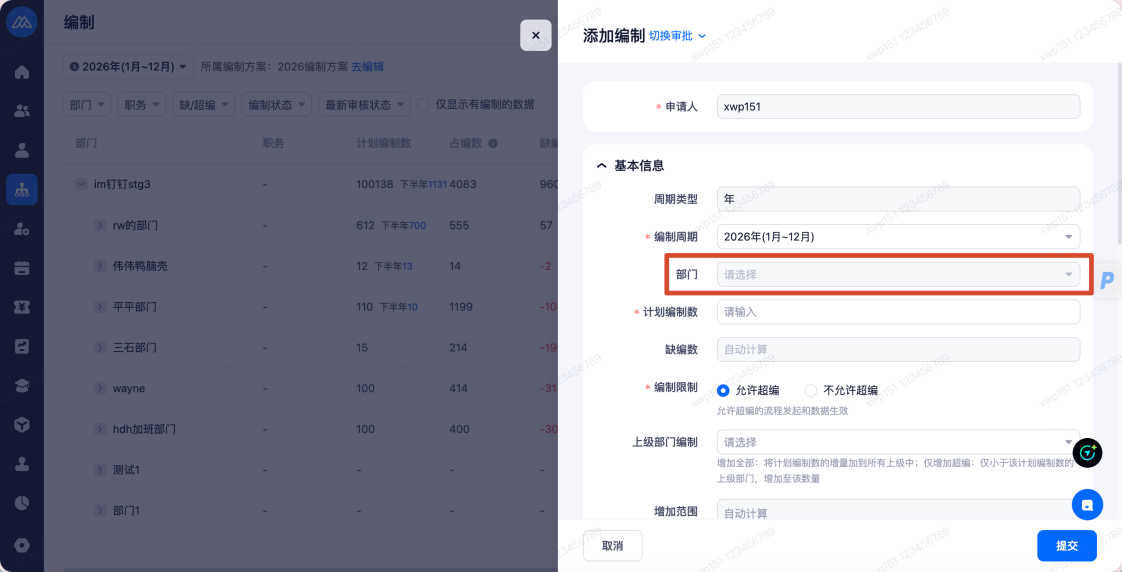Click the 1199 value in 平平部门 row
This screenshot has height=572, width=1122.
point(462,307)
